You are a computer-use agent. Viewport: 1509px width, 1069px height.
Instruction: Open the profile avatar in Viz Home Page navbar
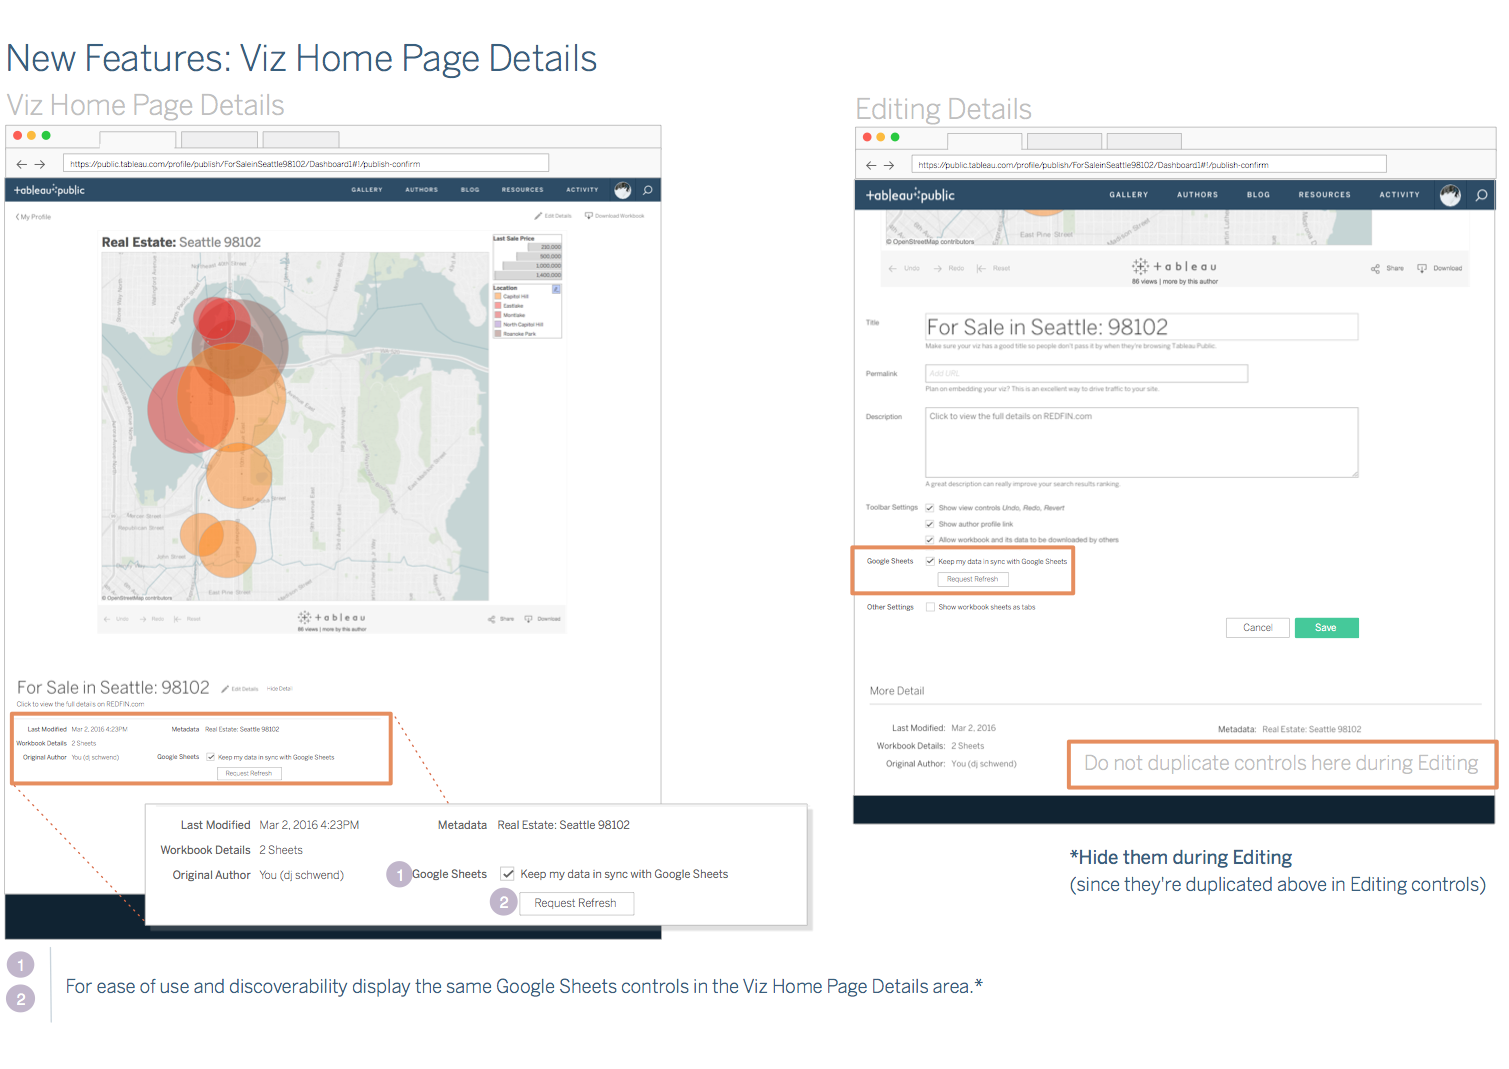[623, 190]
